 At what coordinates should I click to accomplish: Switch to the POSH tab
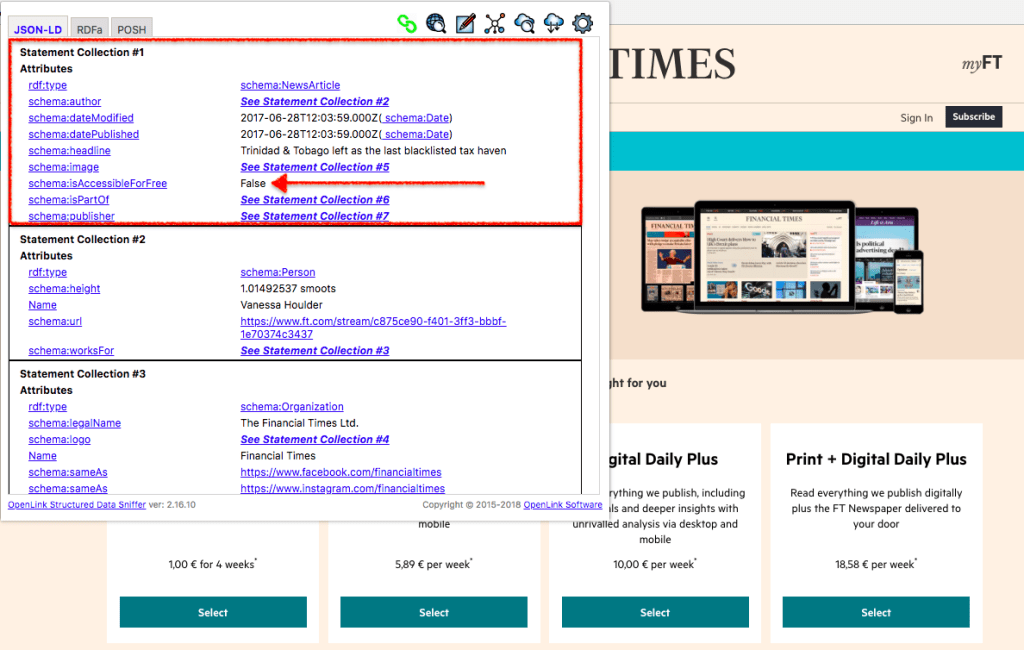132,29
